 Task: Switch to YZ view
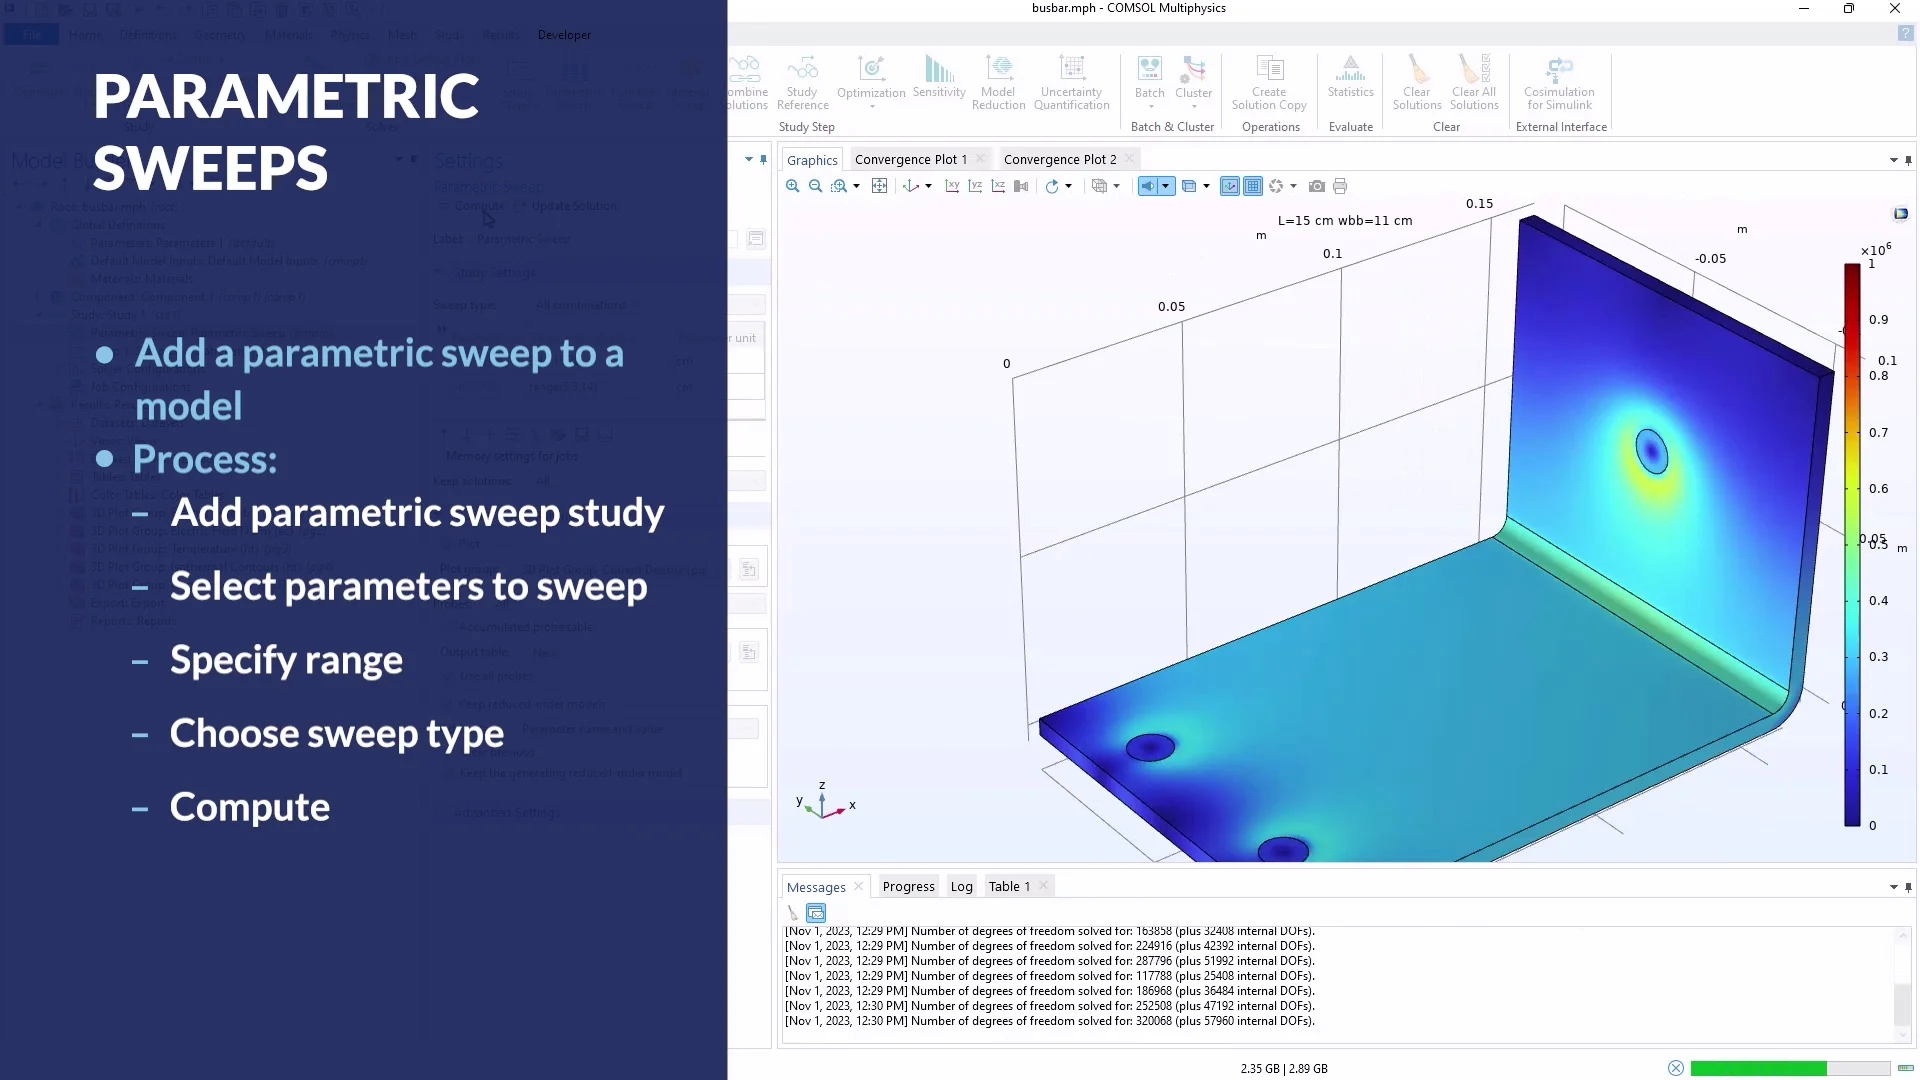[x=975, y=186]
